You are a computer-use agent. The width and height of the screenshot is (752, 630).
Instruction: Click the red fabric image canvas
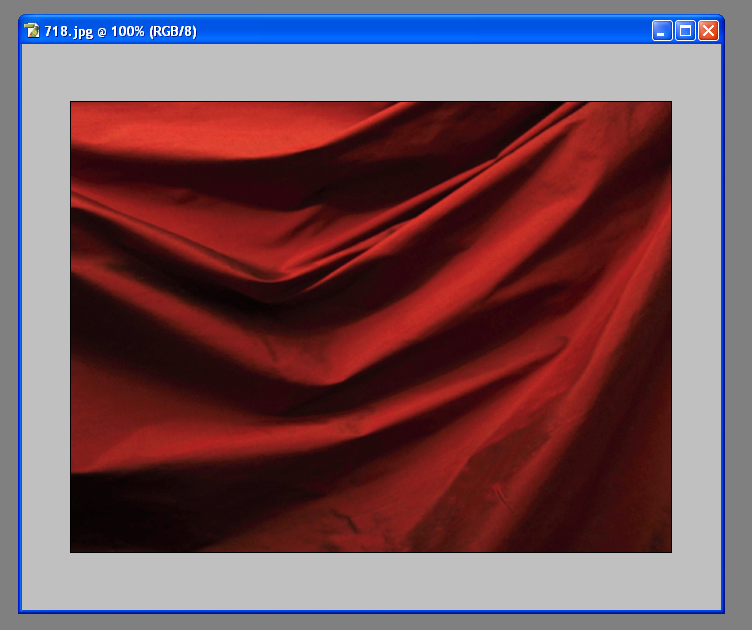pyautogui.click(x=371, y=327)
